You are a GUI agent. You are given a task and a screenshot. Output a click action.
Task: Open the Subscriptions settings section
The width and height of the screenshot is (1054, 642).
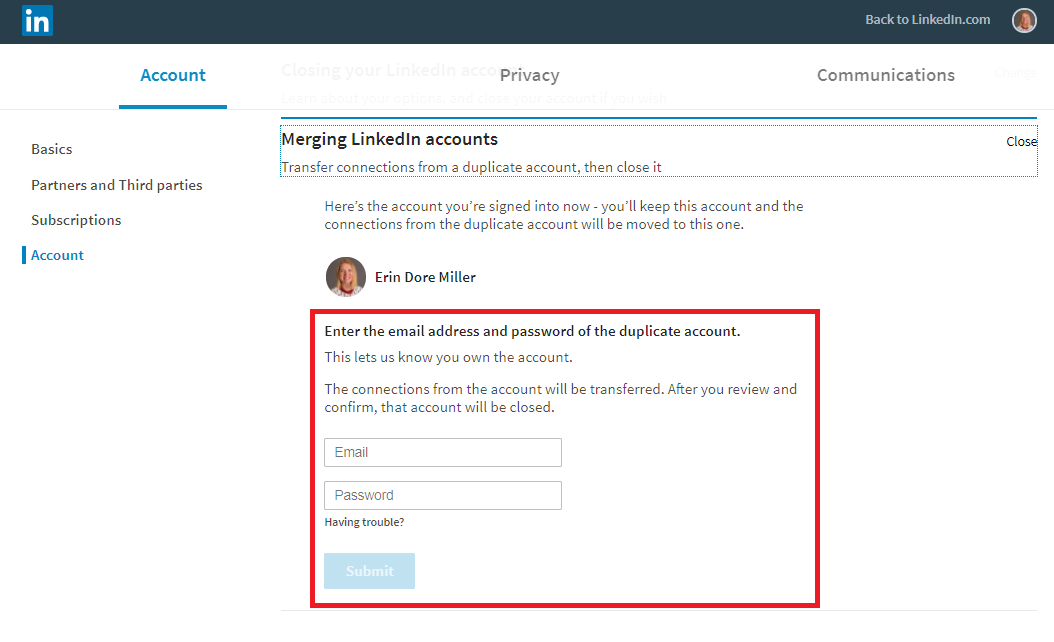[x=76, y=220]
